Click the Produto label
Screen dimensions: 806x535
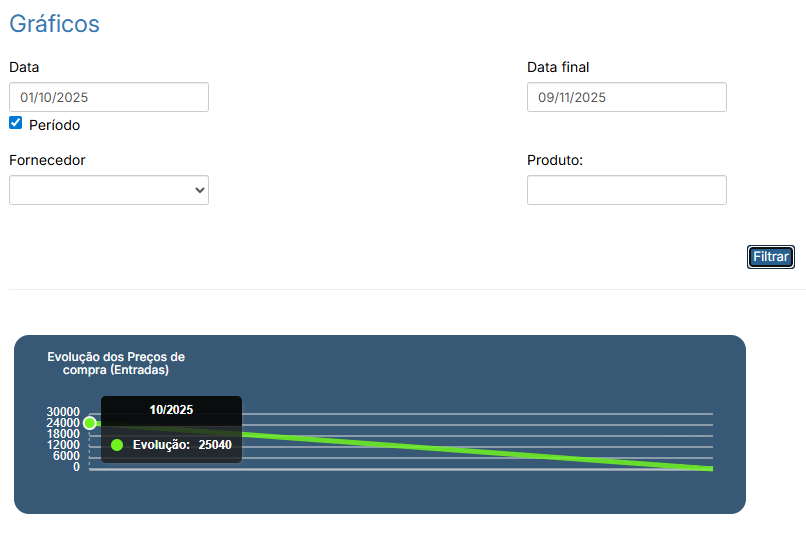(x=554, y=160)
